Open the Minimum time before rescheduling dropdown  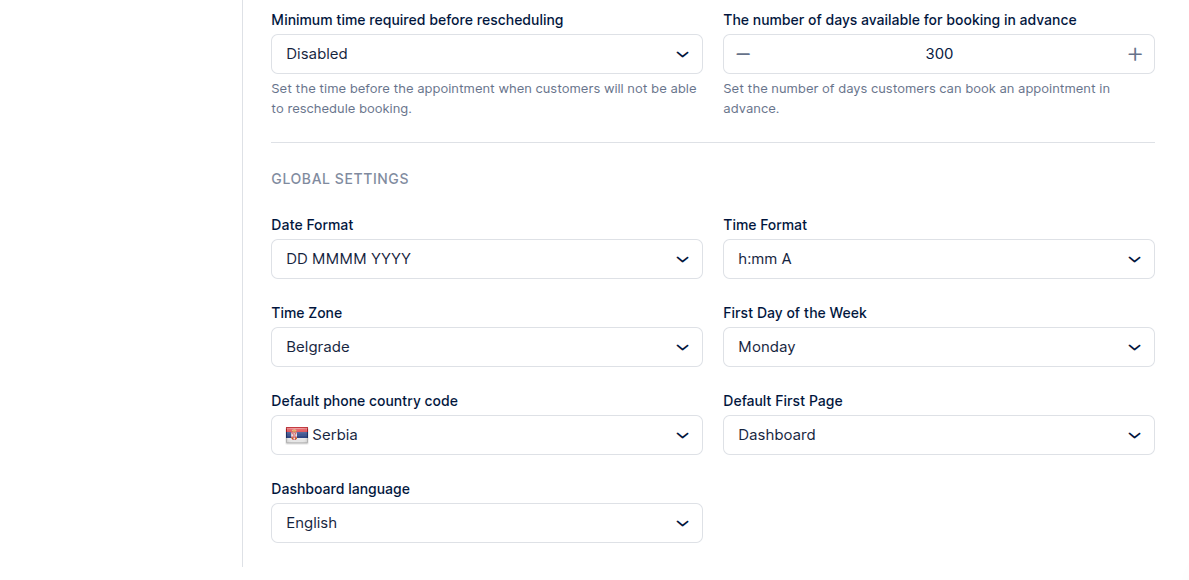(x=486, y=54)
